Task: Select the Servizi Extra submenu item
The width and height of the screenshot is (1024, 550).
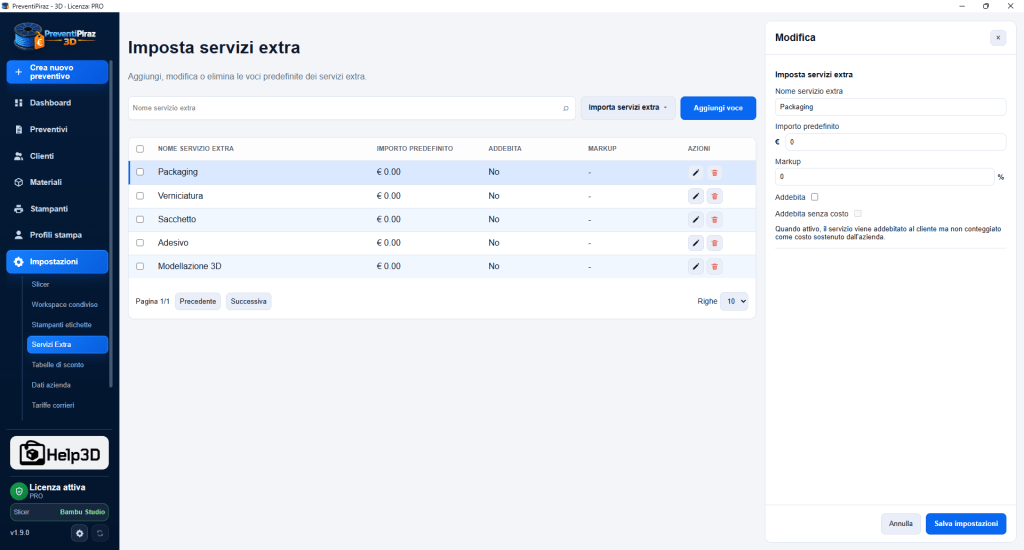Action: pyautogui.click(x=67, y=344)
